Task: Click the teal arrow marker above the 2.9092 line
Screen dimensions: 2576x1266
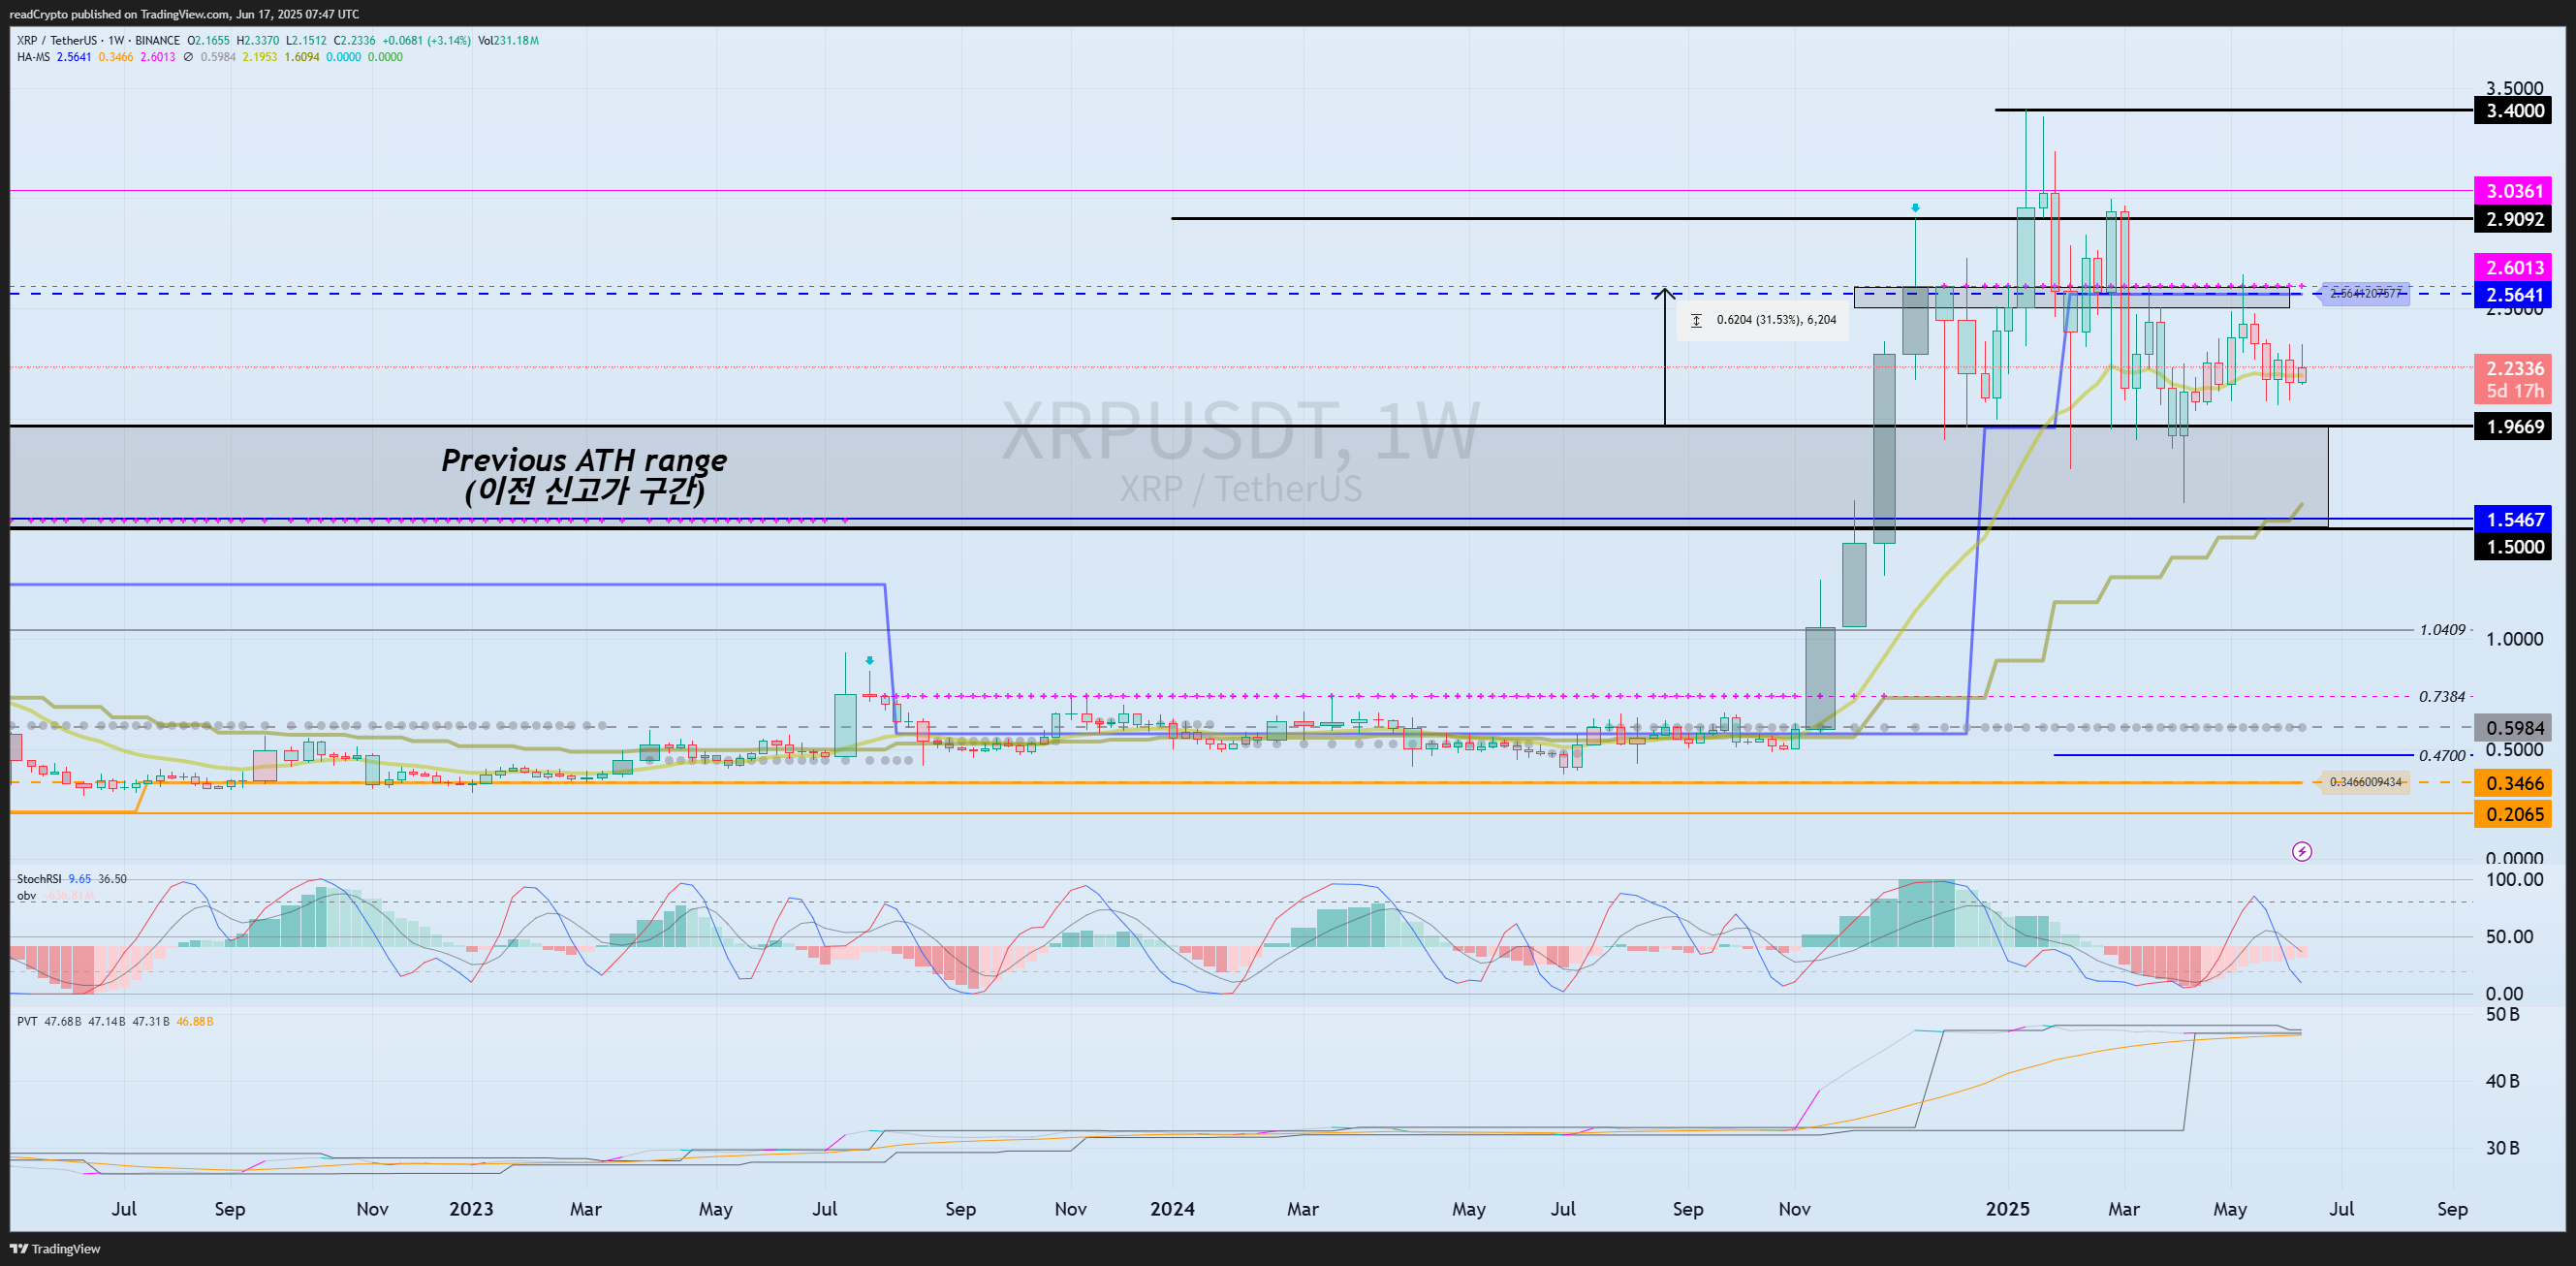Action: click(x=1915, y=208)
